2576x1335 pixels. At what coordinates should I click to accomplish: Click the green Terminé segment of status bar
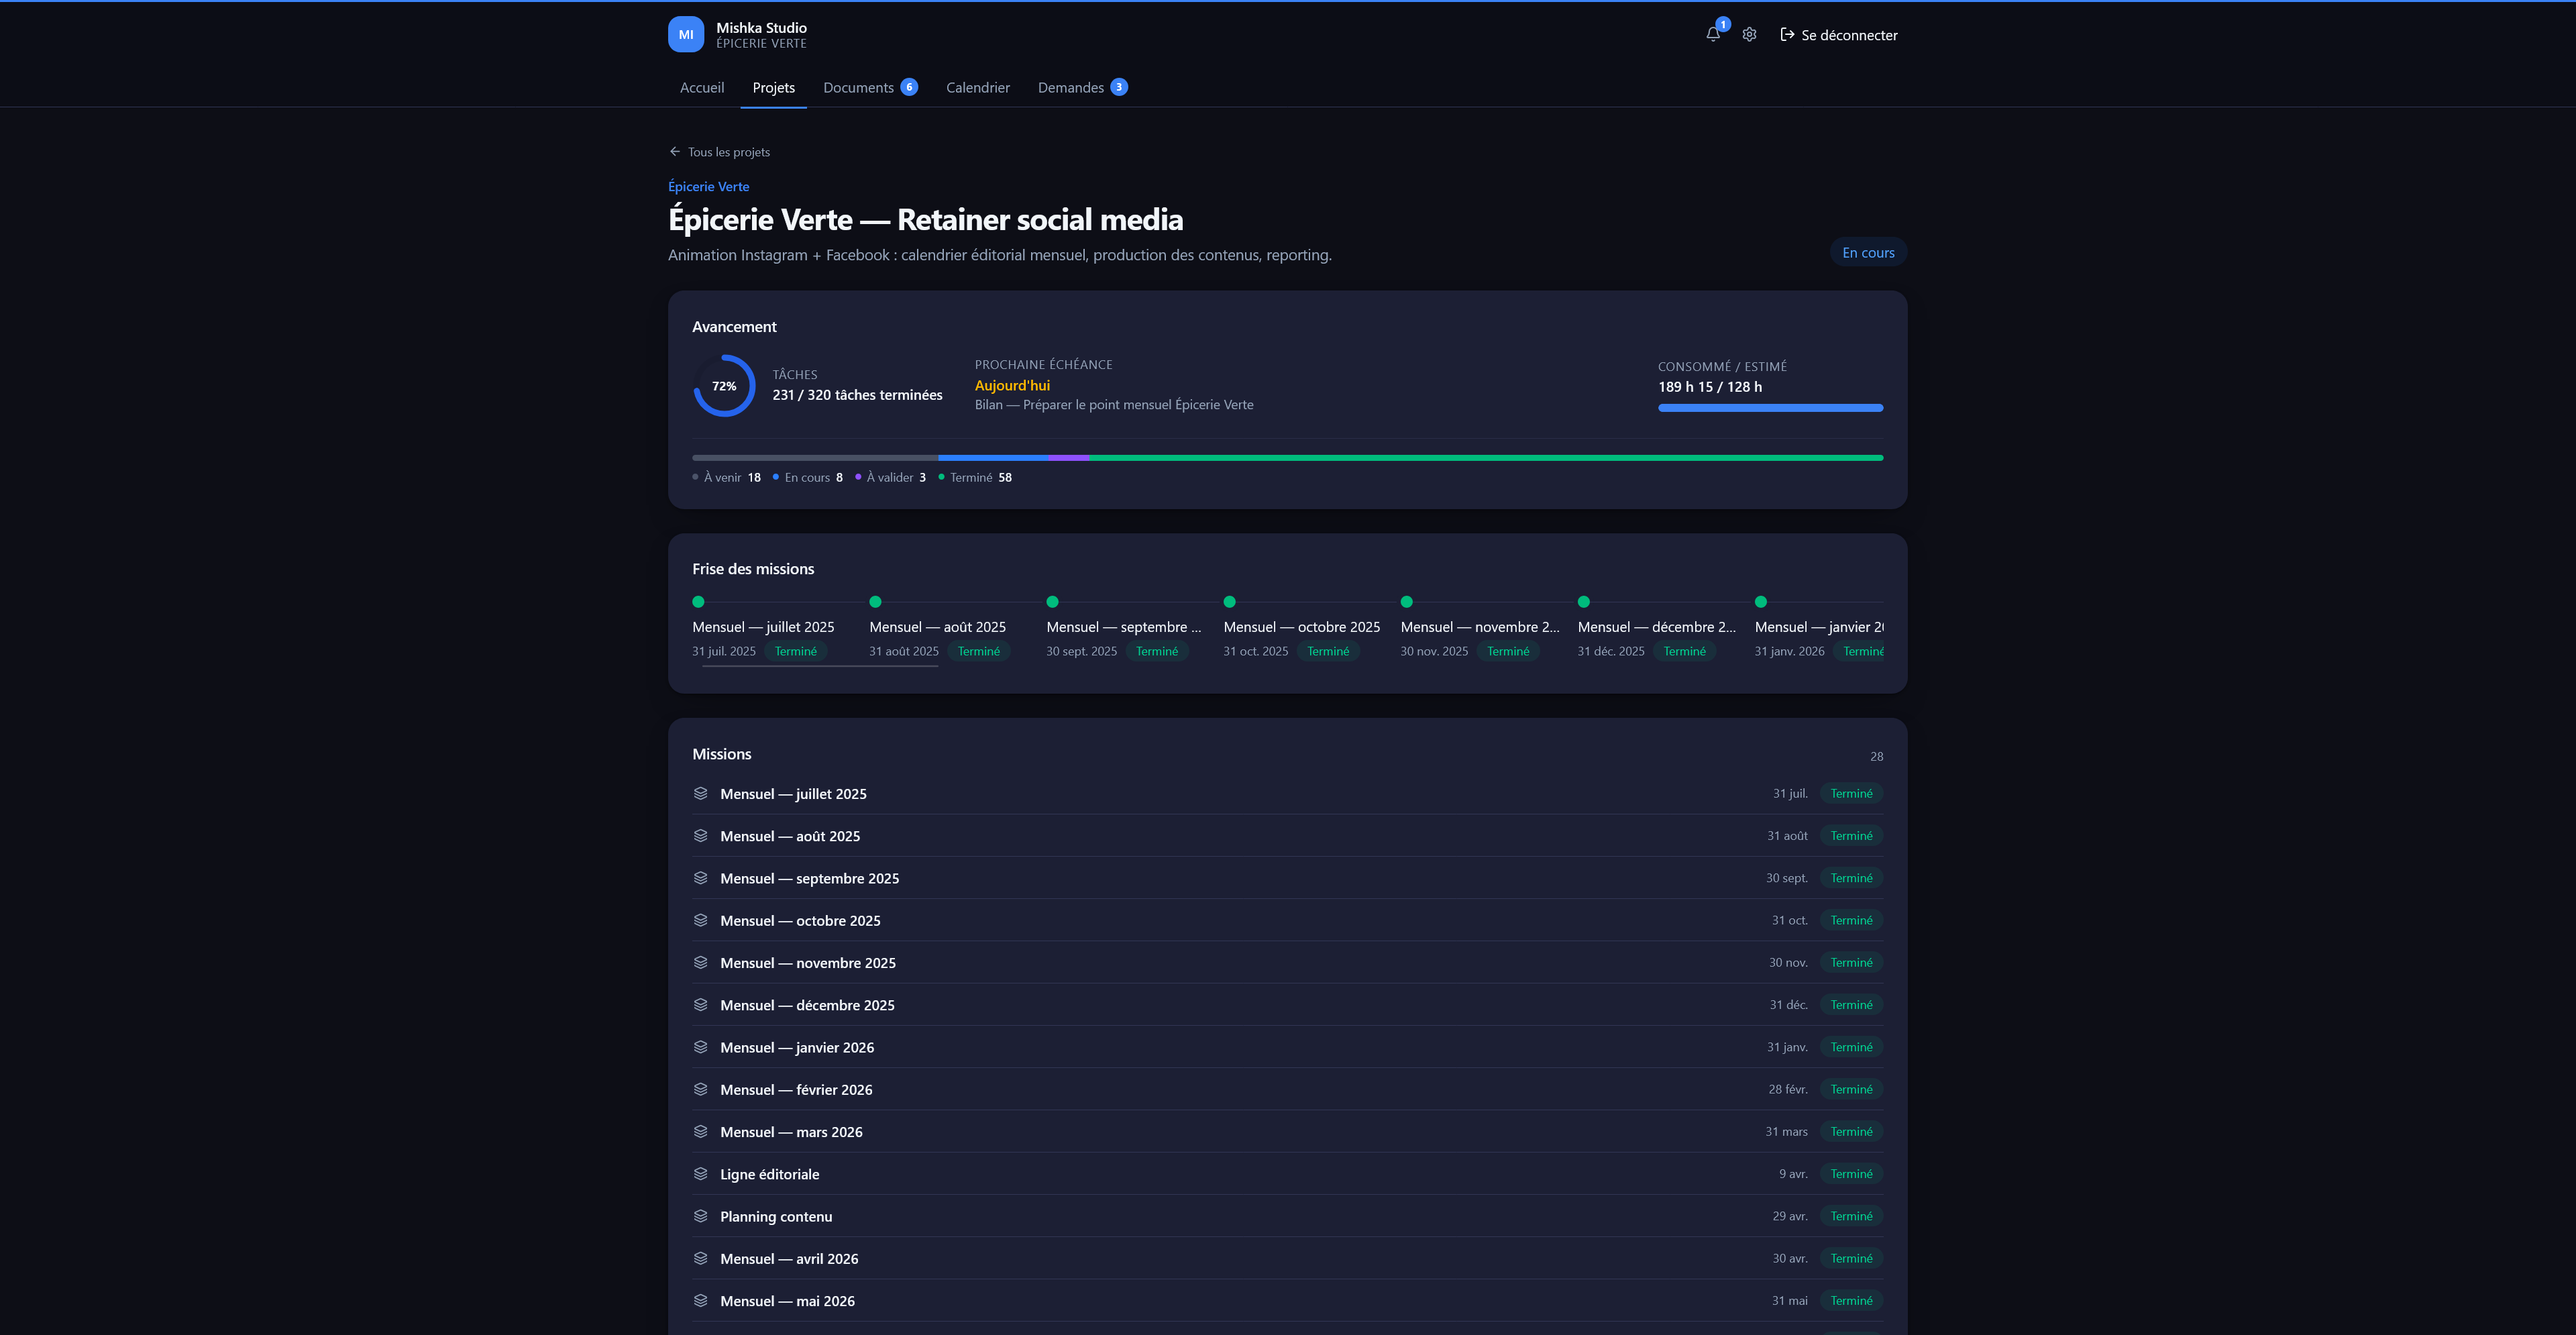point(1486,458)
